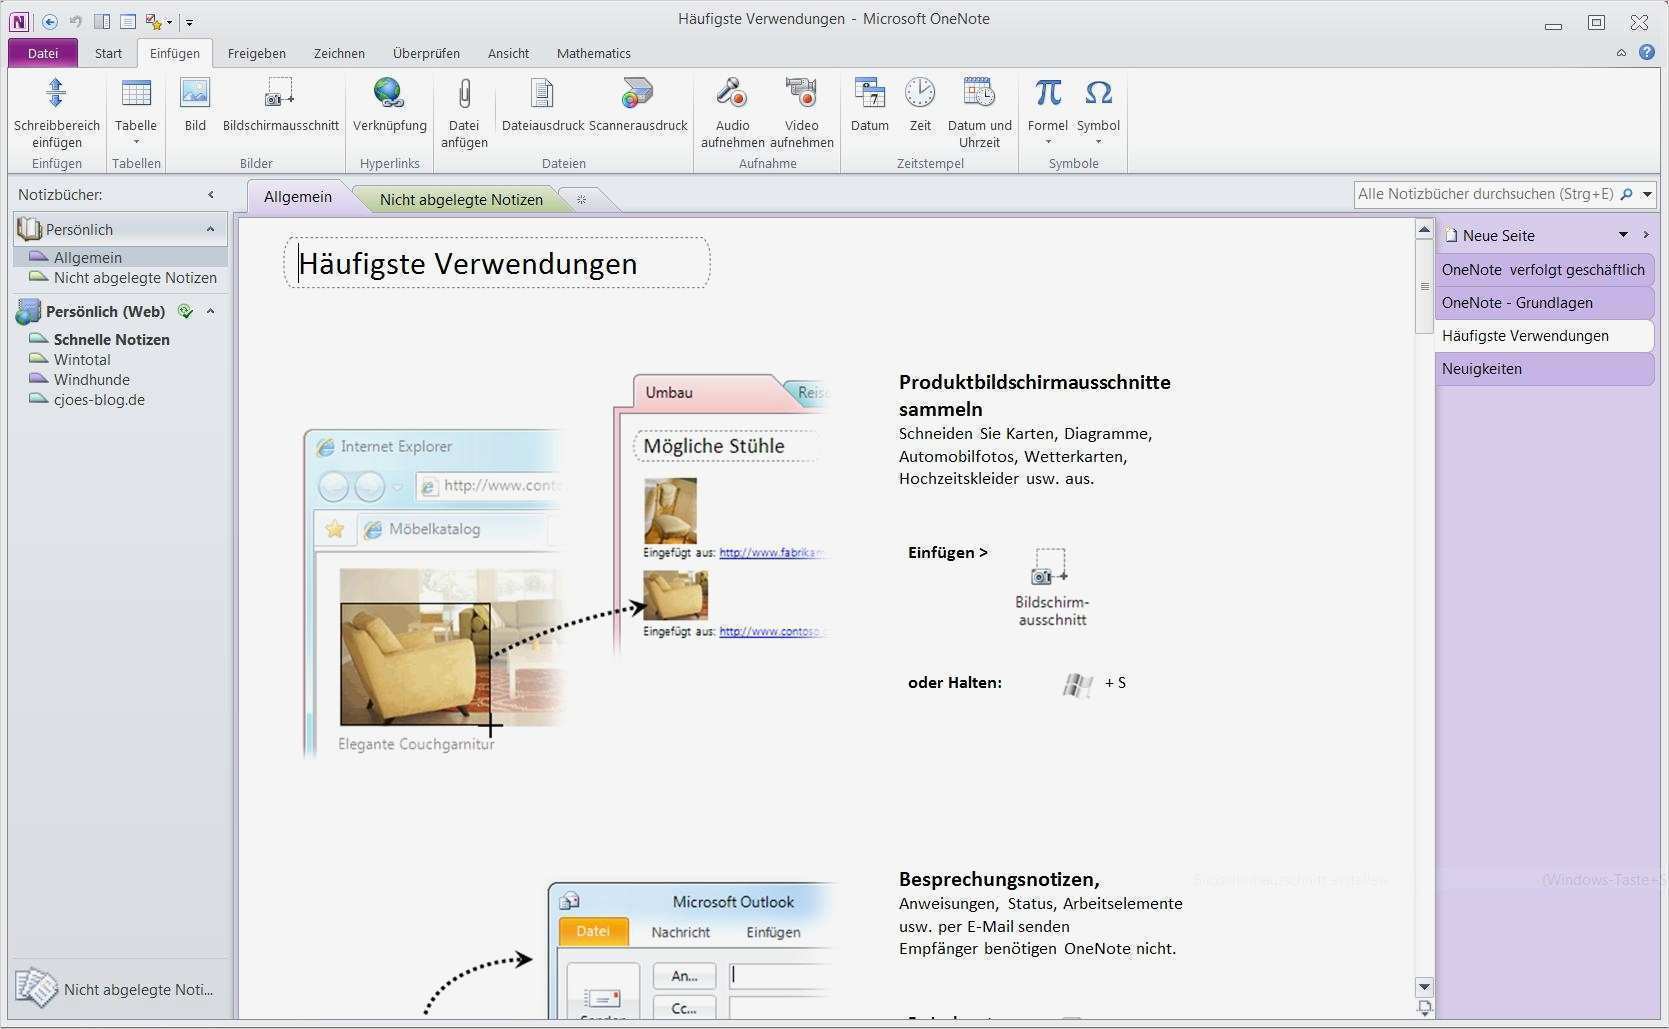Select the Allgemein section tab
Viewport: 1669px width, 1029px height.
[x=298, y=197]
